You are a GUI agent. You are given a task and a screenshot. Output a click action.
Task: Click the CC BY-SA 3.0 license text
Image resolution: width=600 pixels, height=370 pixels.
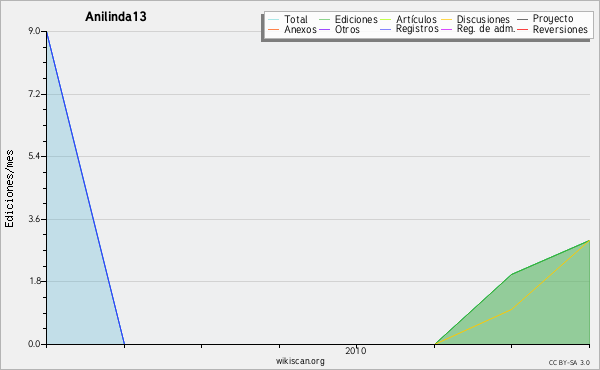pos(569,363)
